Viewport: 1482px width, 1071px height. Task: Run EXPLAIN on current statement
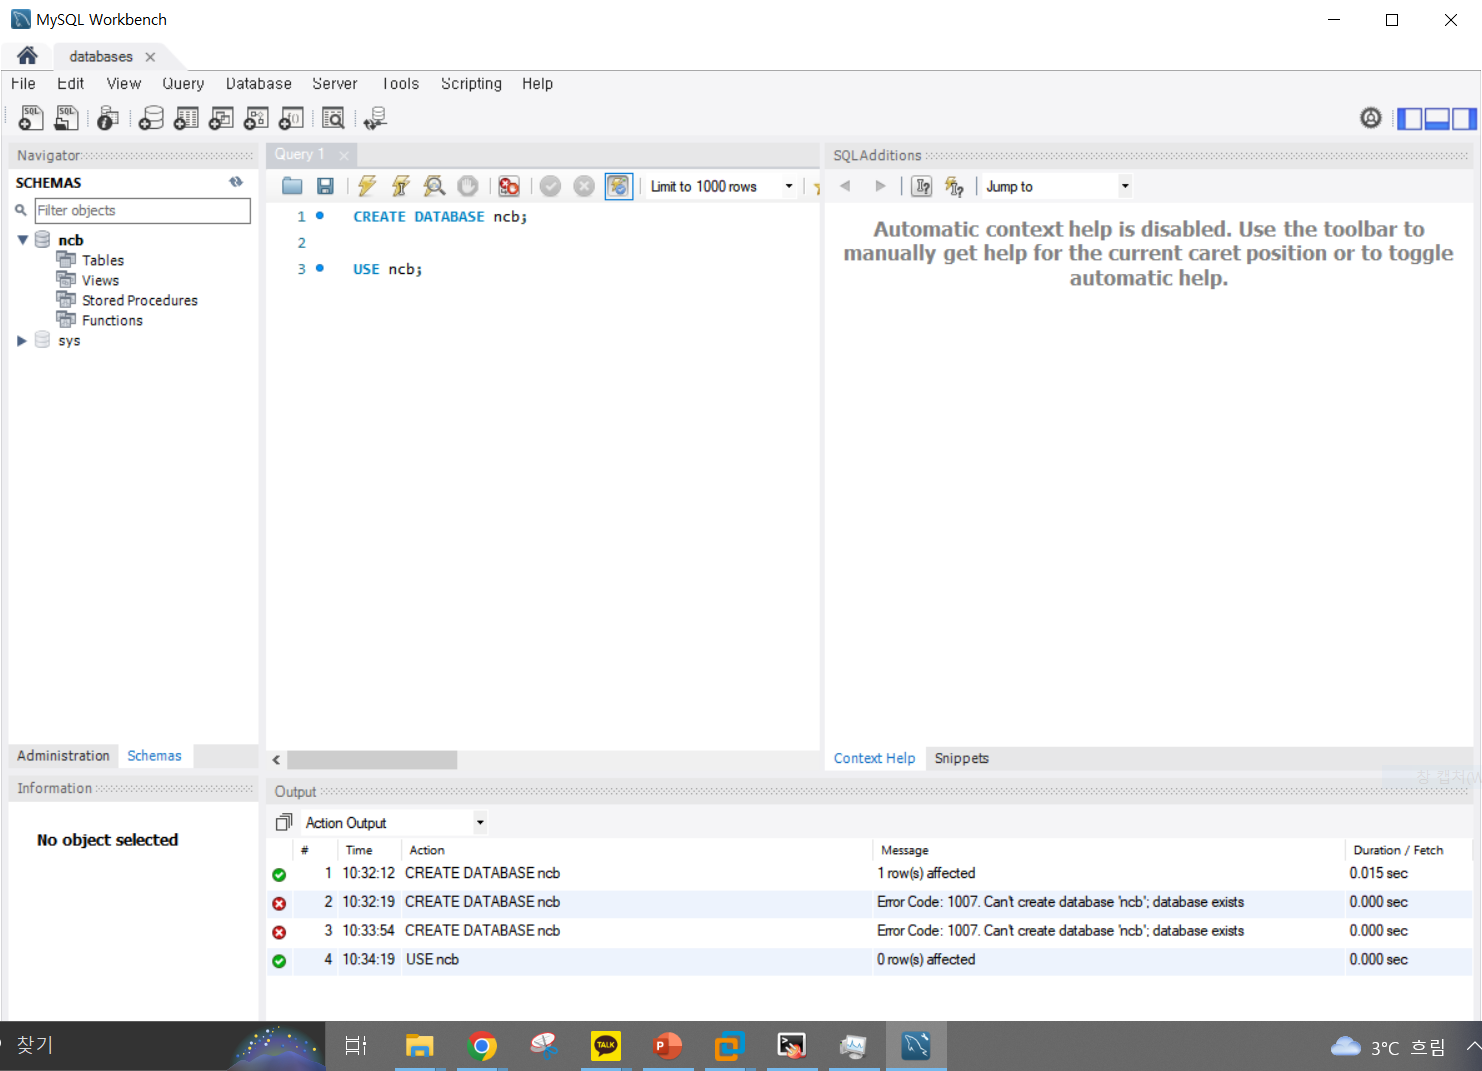click(x=434, y=186)
